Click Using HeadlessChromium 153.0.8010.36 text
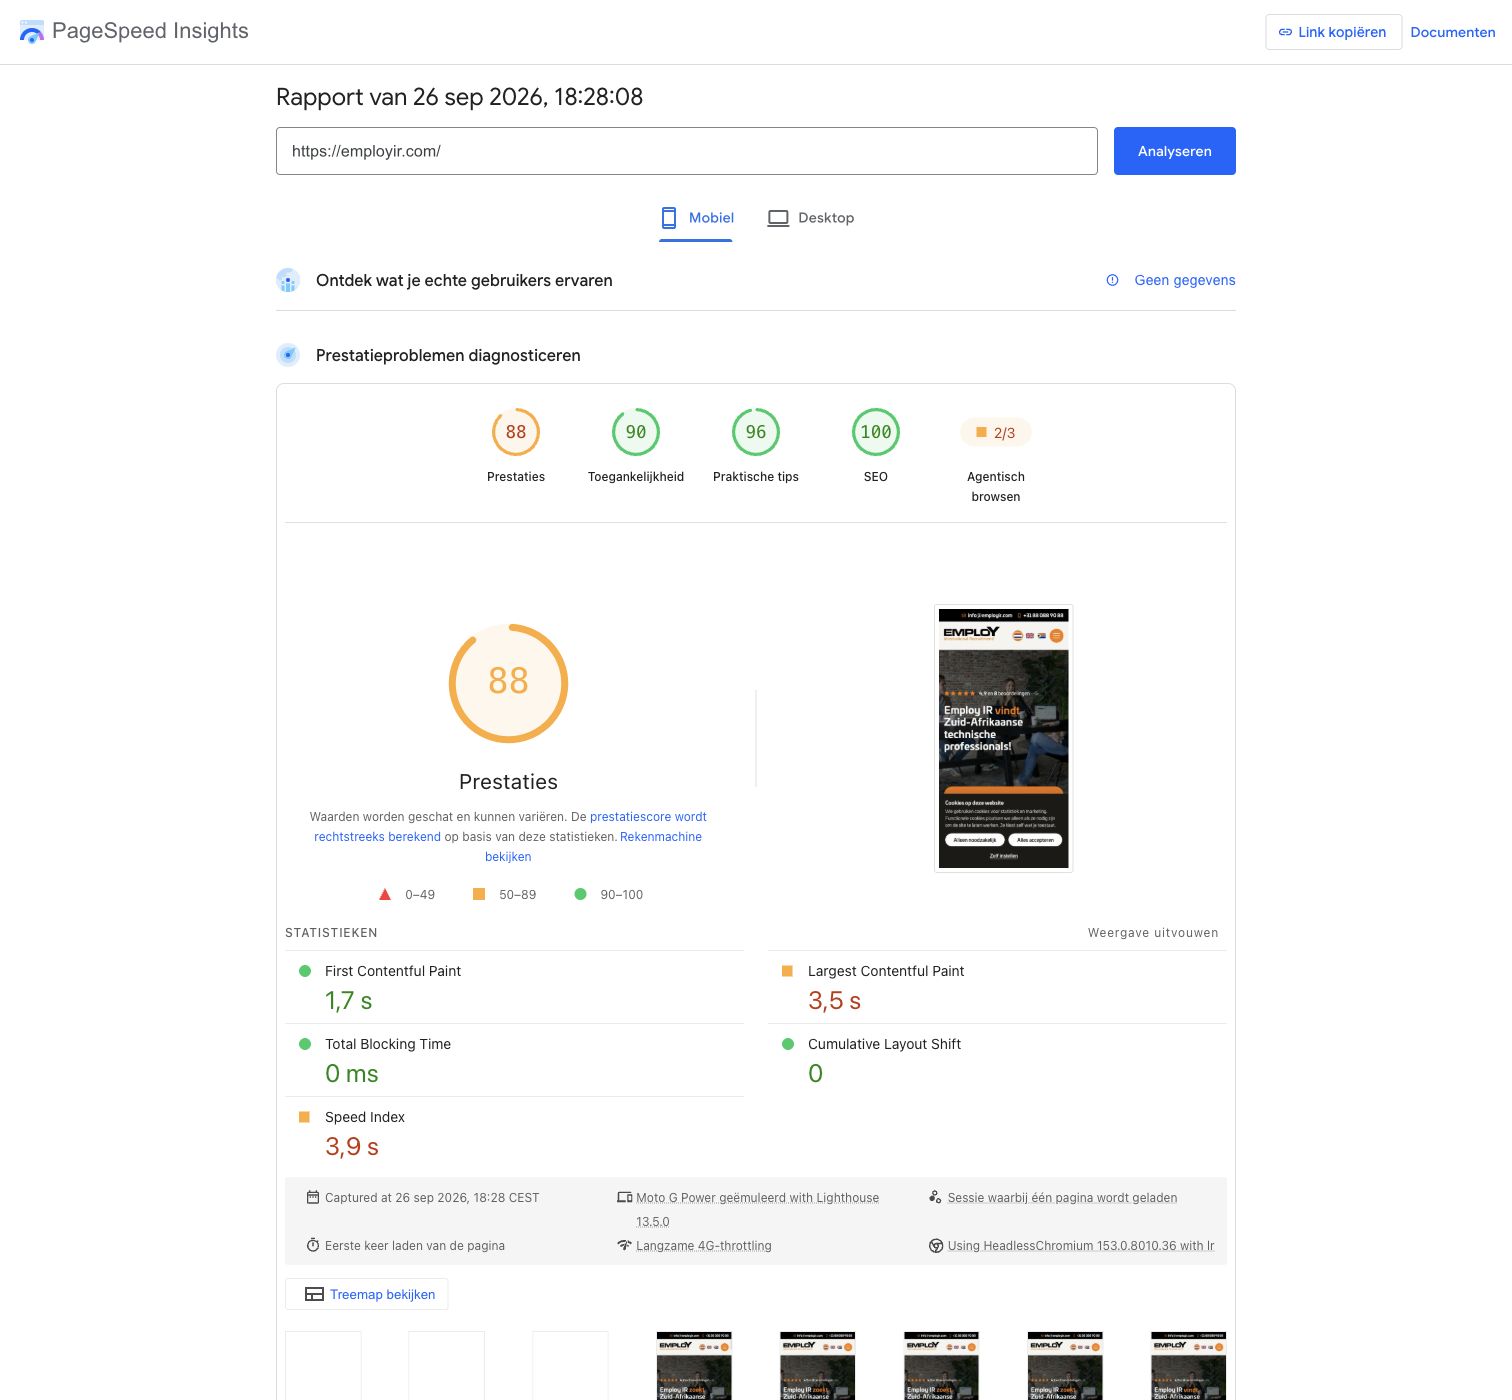This screenshot has height=1400, width=1512. (x=1081, y=1246)
